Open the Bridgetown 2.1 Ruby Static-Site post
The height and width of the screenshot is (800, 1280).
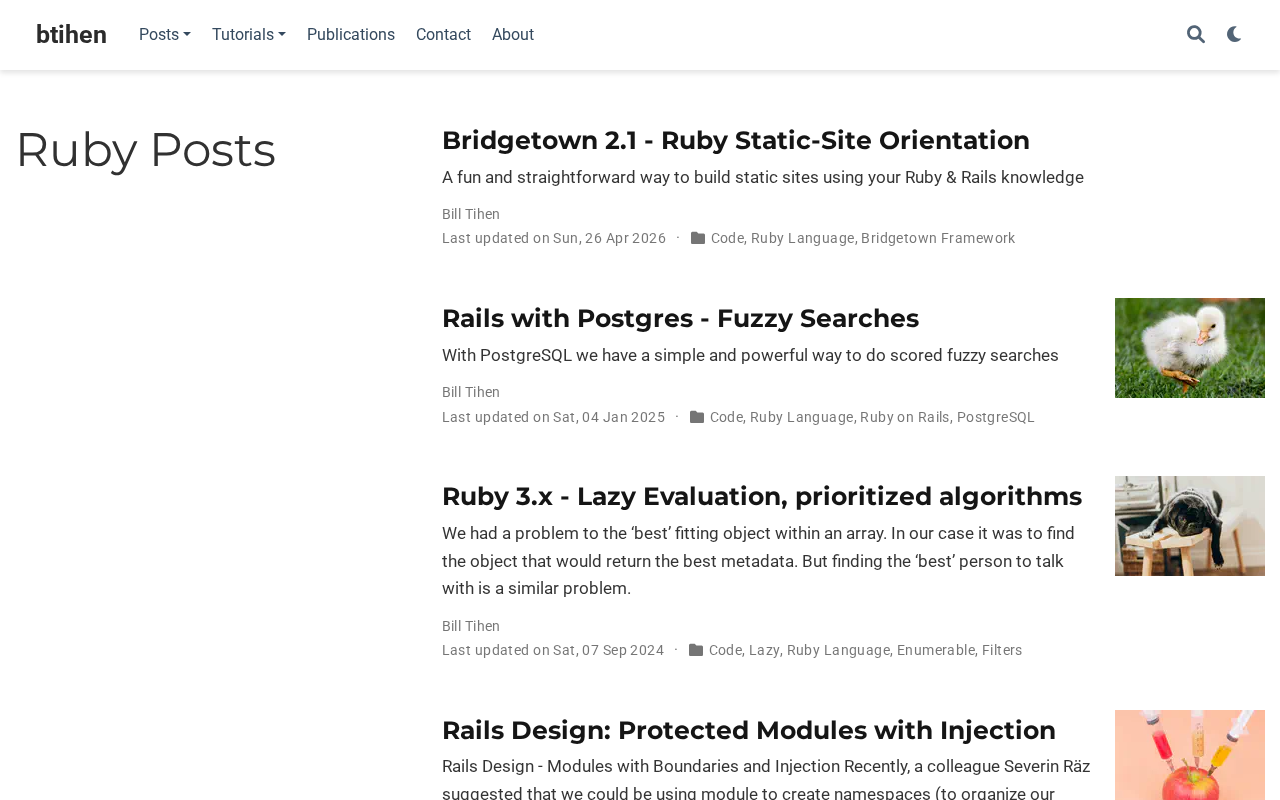coord(736,140)
